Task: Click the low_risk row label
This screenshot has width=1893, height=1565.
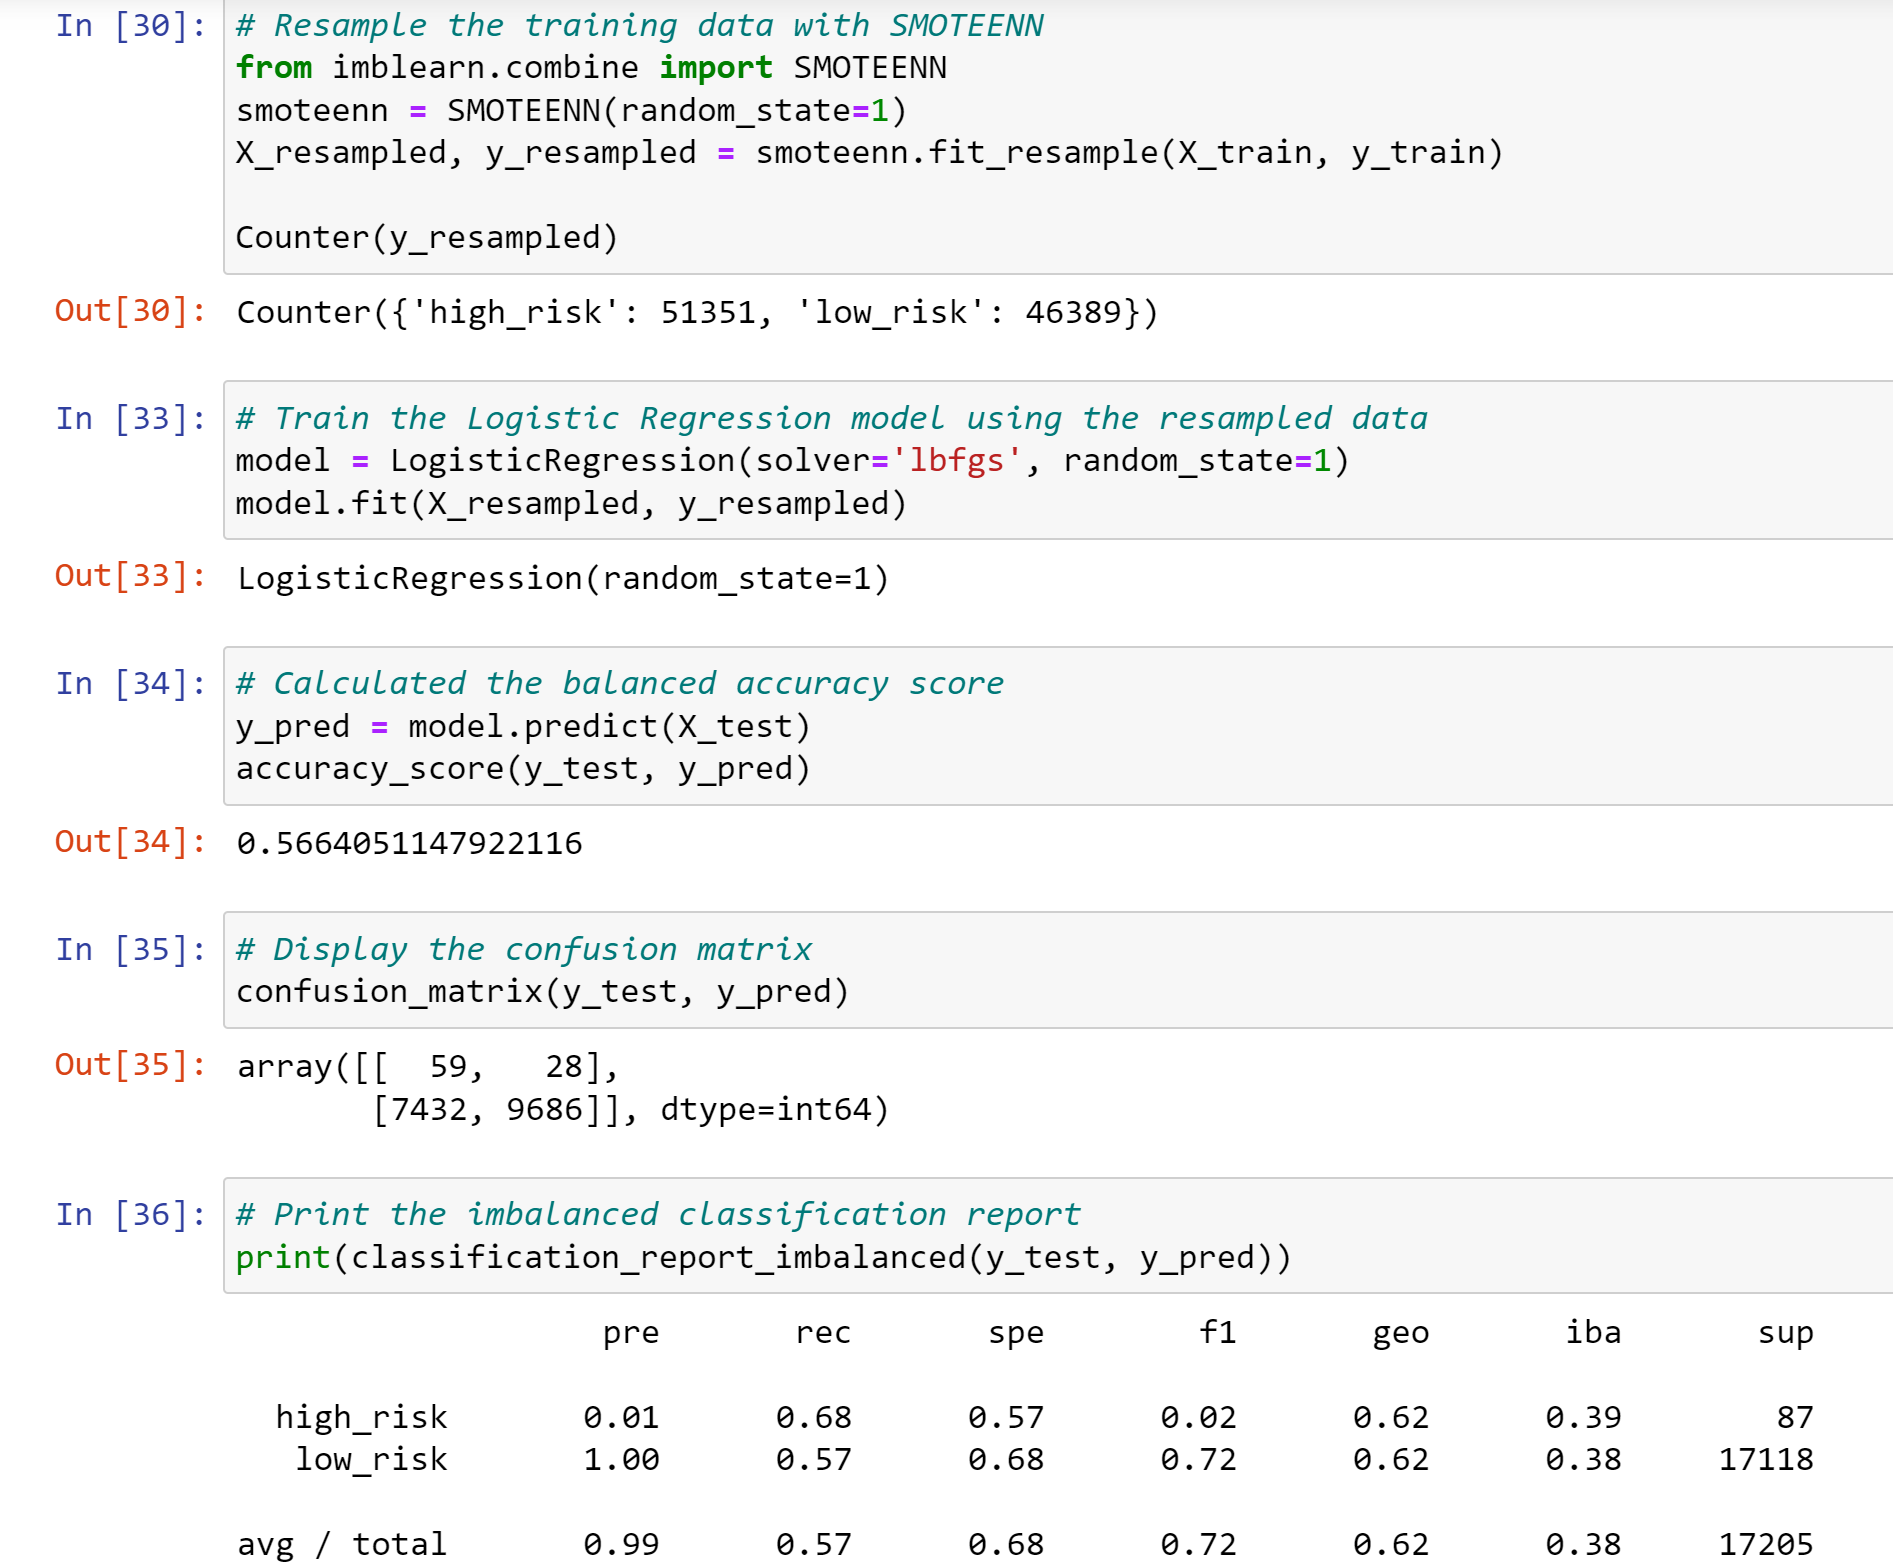Action: coord(371,1460)
